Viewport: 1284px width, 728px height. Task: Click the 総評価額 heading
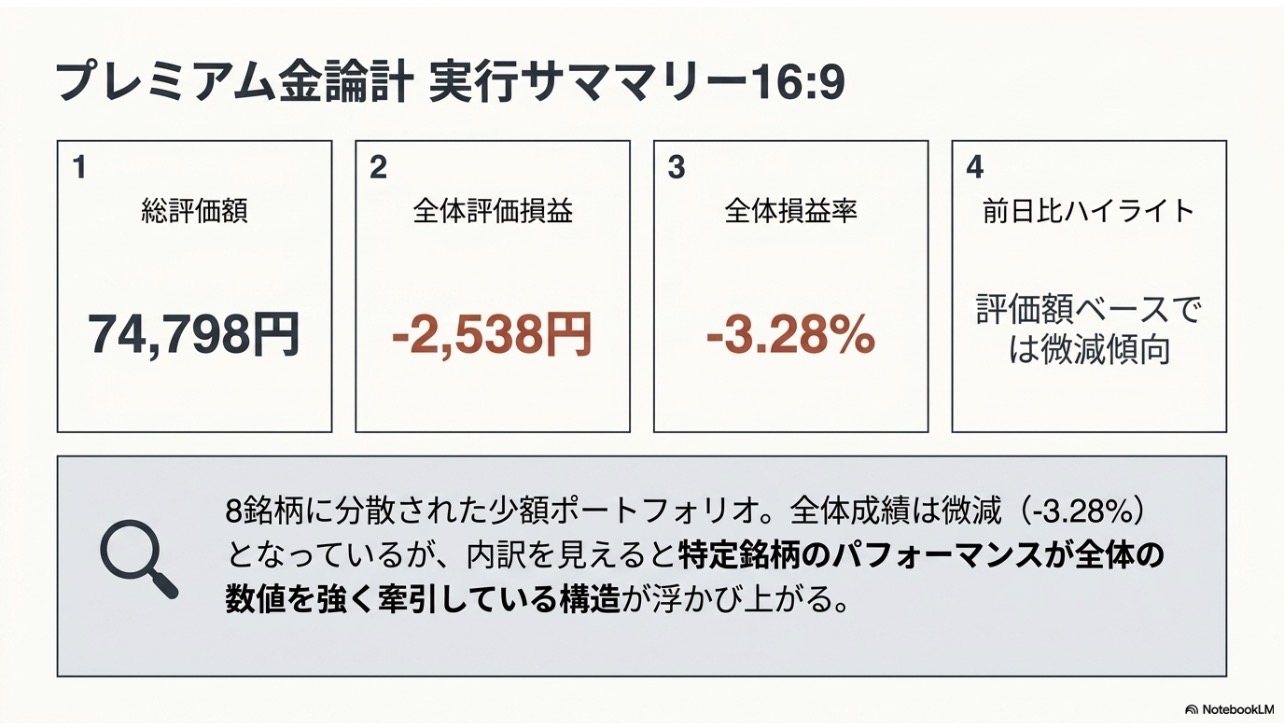195,210
